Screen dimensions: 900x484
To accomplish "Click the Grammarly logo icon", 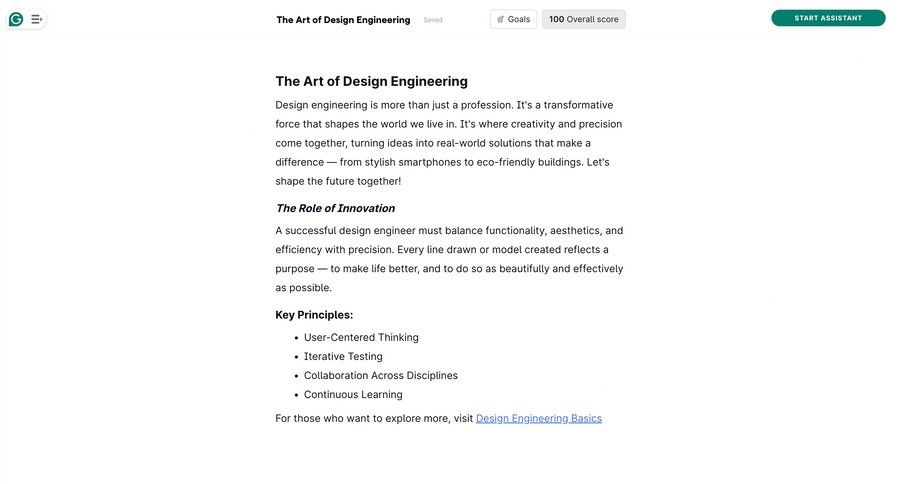I will point(16,19).
